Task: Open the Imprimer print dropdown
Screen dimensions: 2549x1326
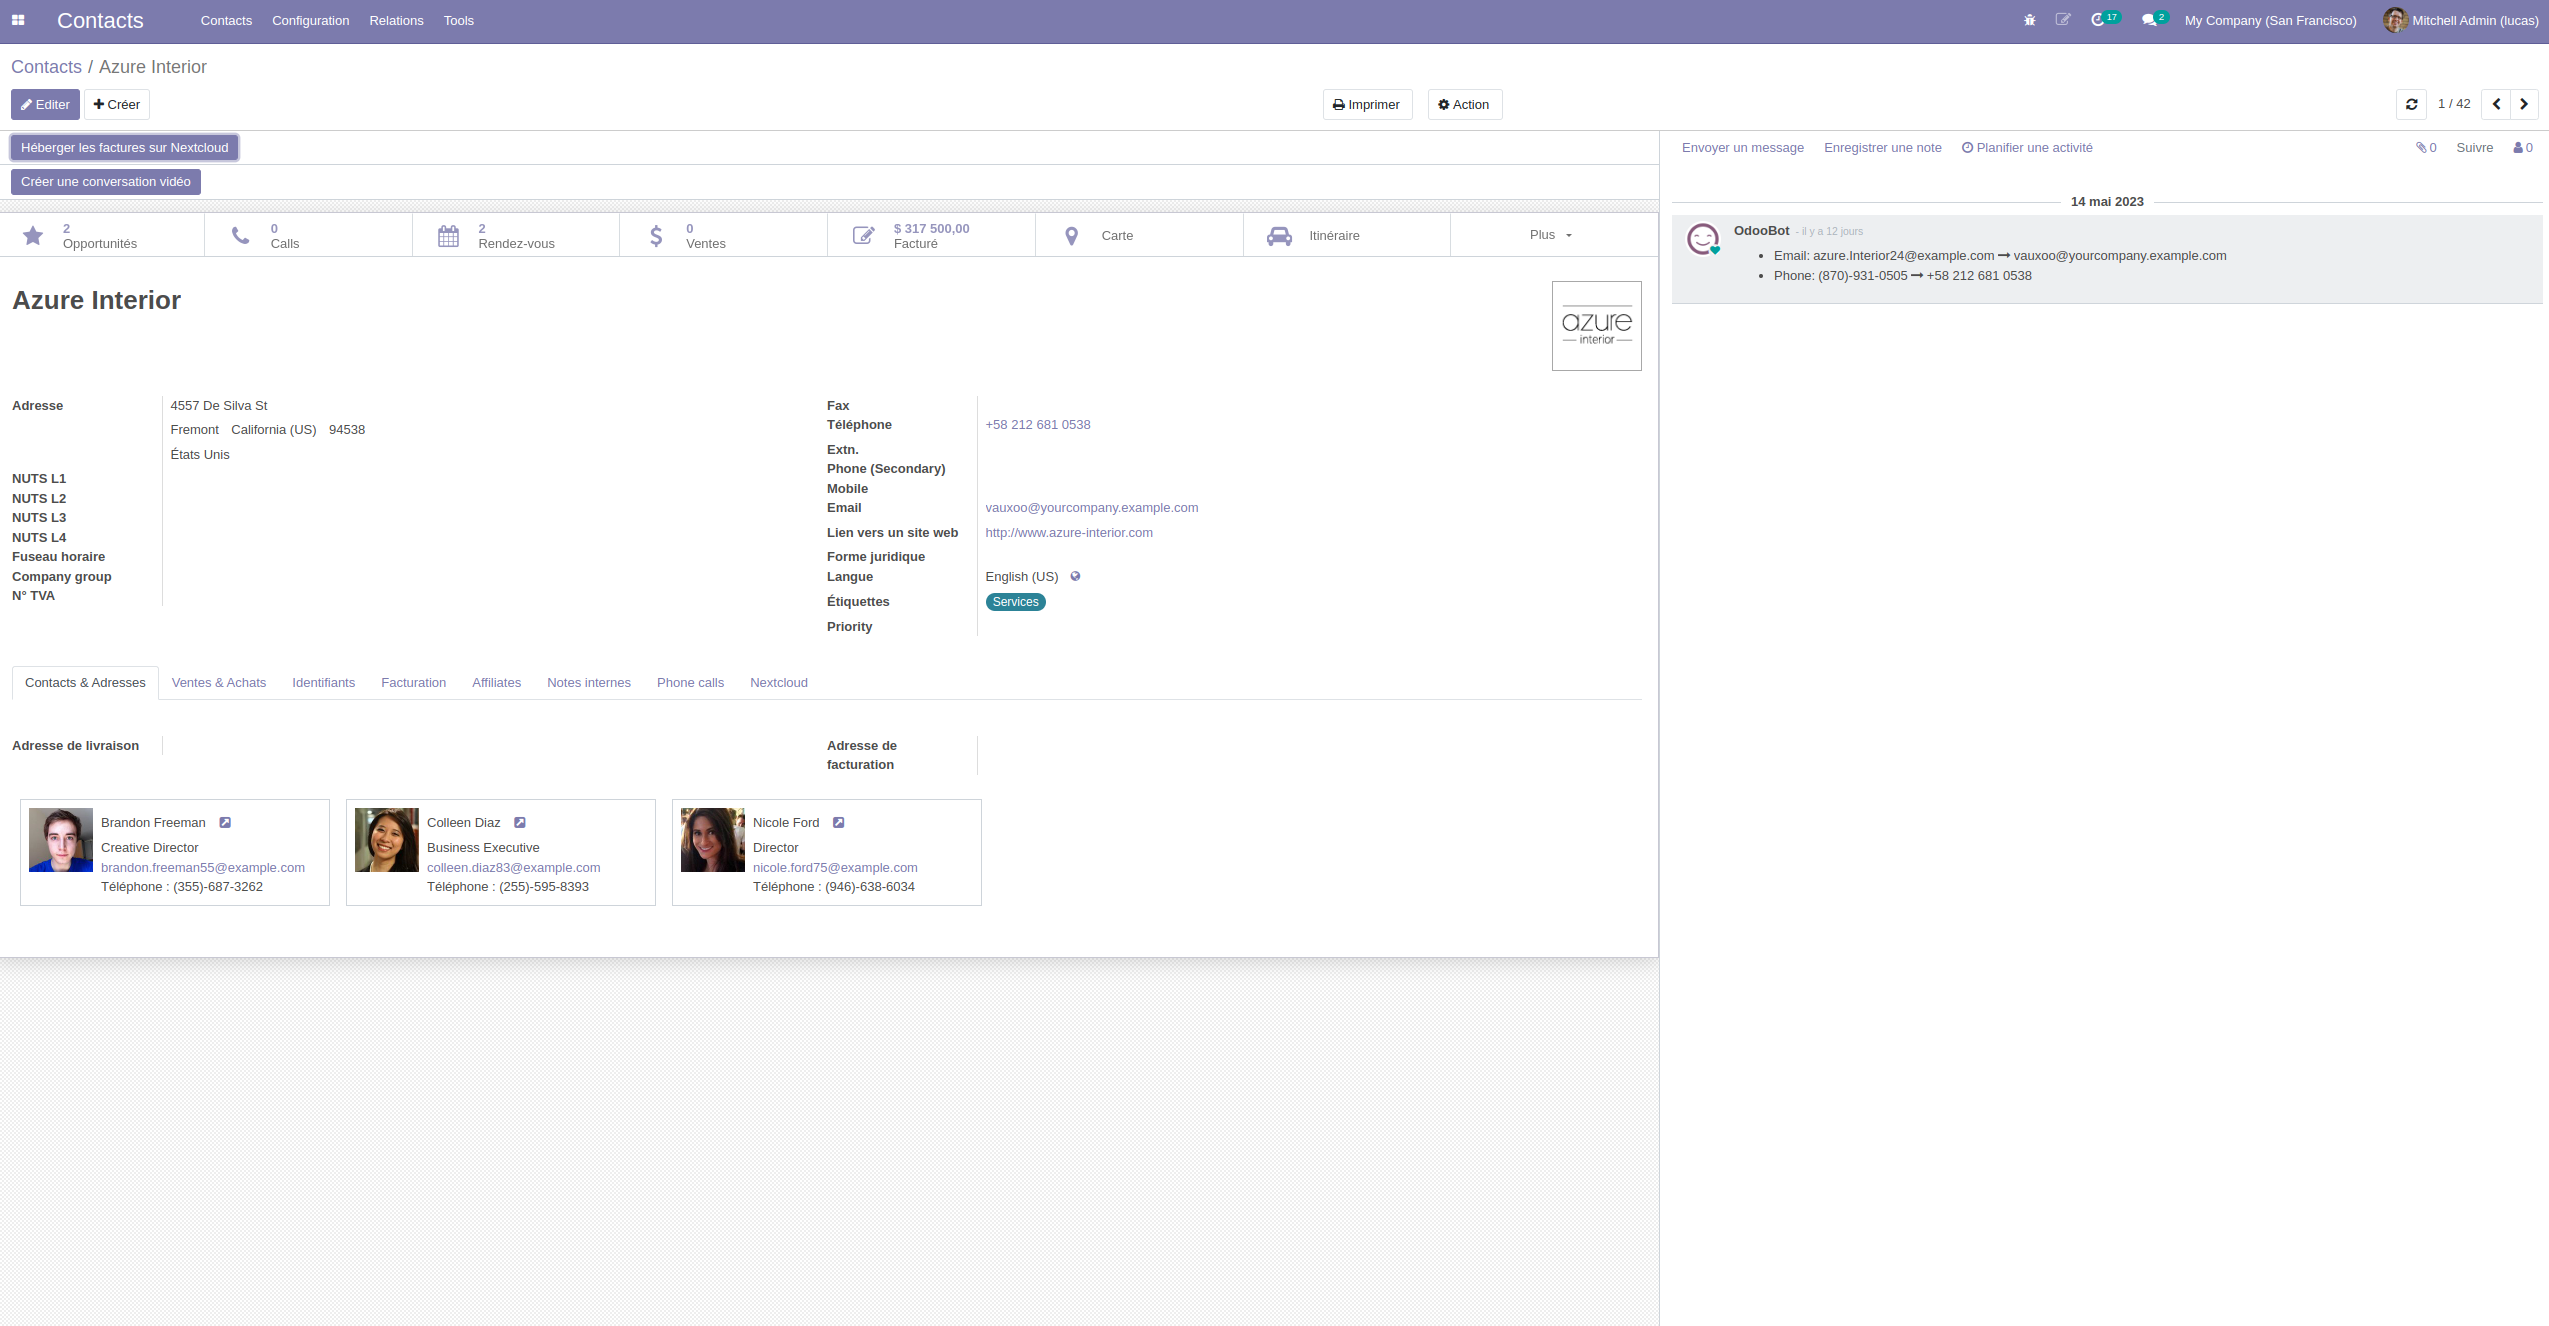Action: (1367, 104)
